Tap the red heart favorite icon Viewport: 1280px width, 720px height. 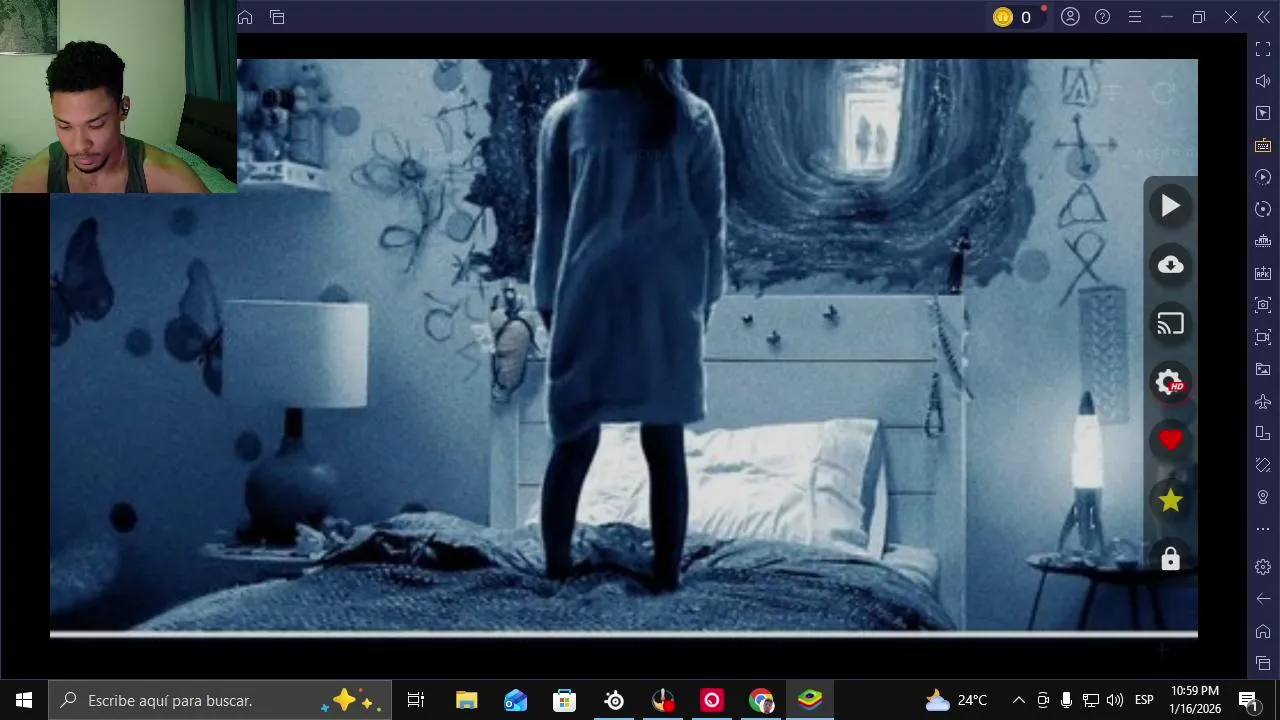1170,440
